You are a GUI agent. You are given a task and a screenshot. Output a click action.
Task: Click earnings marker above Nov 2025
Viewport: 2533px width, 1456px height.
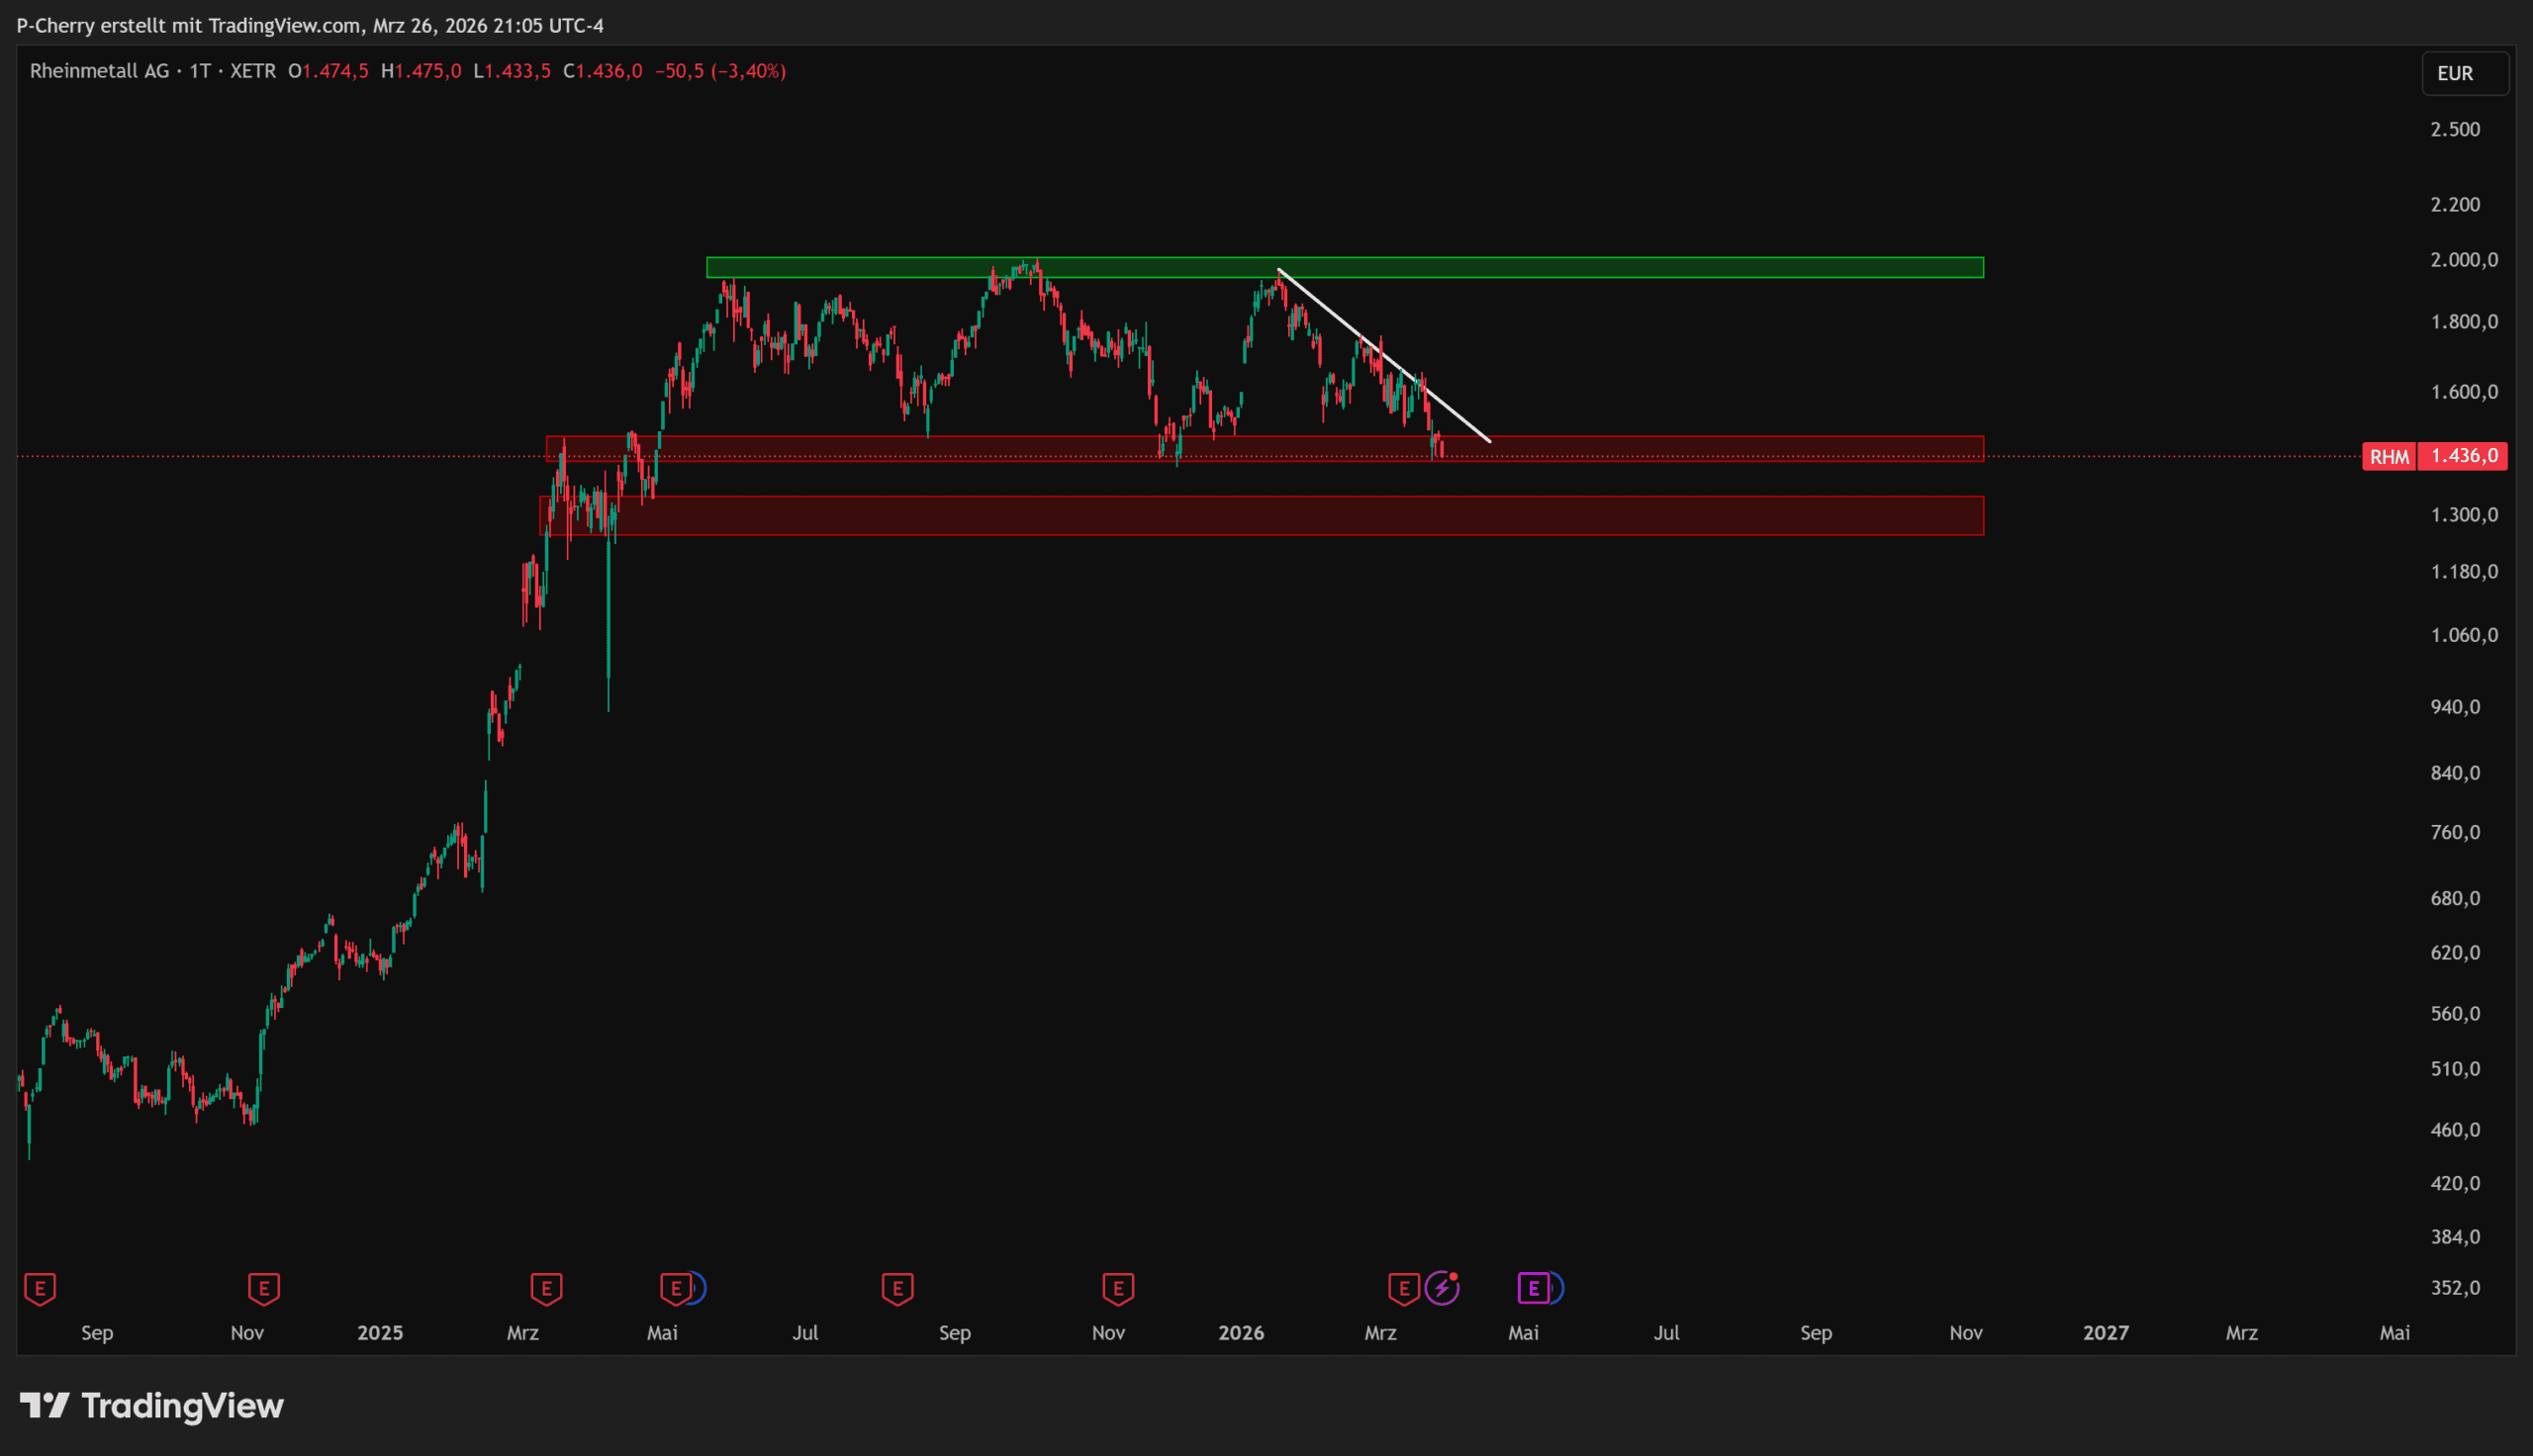tap(1118, 1288)
